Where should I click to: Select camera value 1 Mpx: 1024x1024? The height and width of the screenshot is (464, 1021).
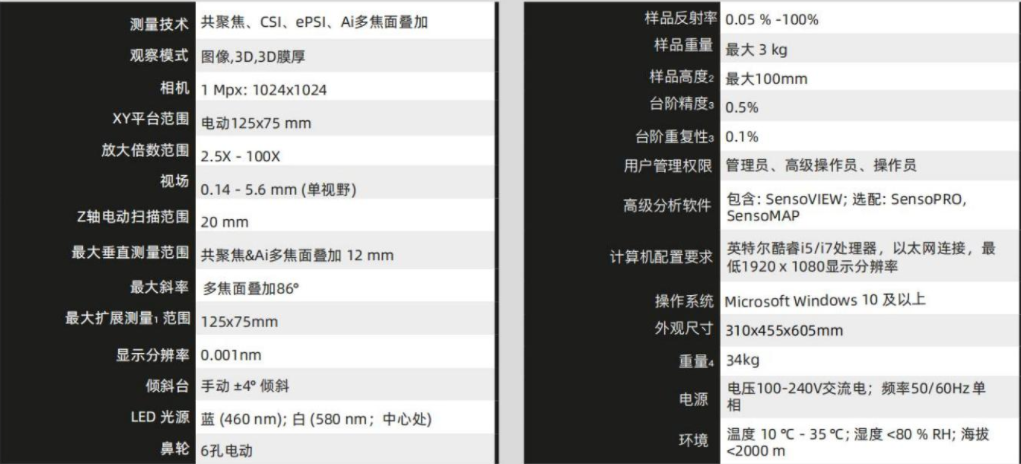263,90
